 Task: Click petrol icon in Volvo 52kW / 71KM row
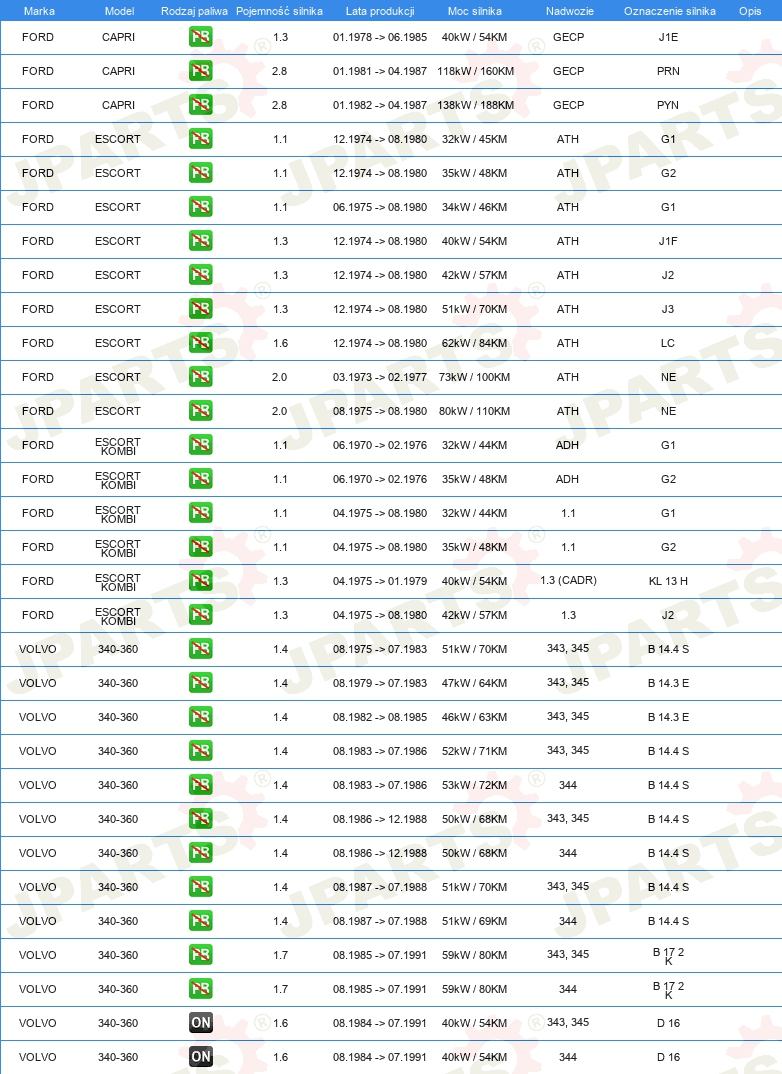(201, 751)
